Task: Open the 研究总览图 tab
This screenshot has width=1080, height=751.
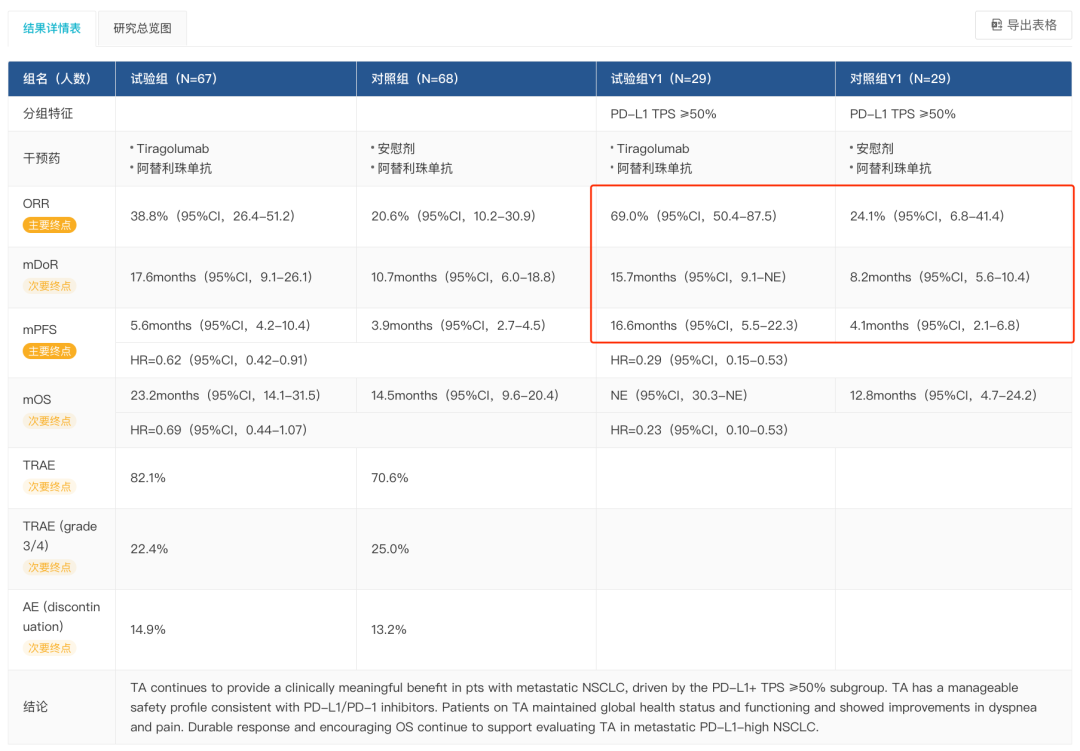Action: 142,28
